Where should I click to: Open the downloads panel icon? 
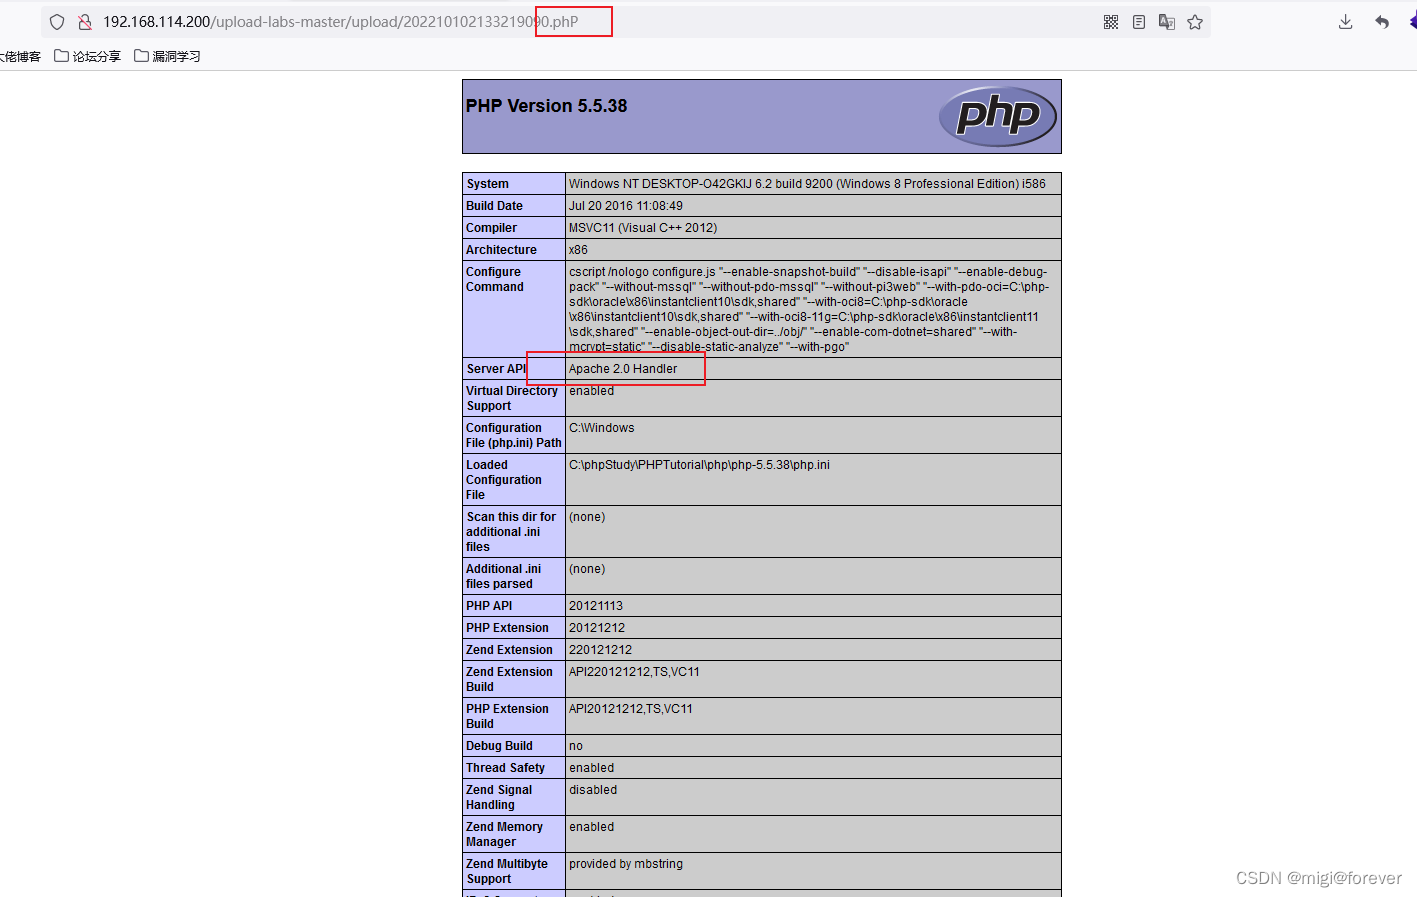click(x=1346, y=22)
